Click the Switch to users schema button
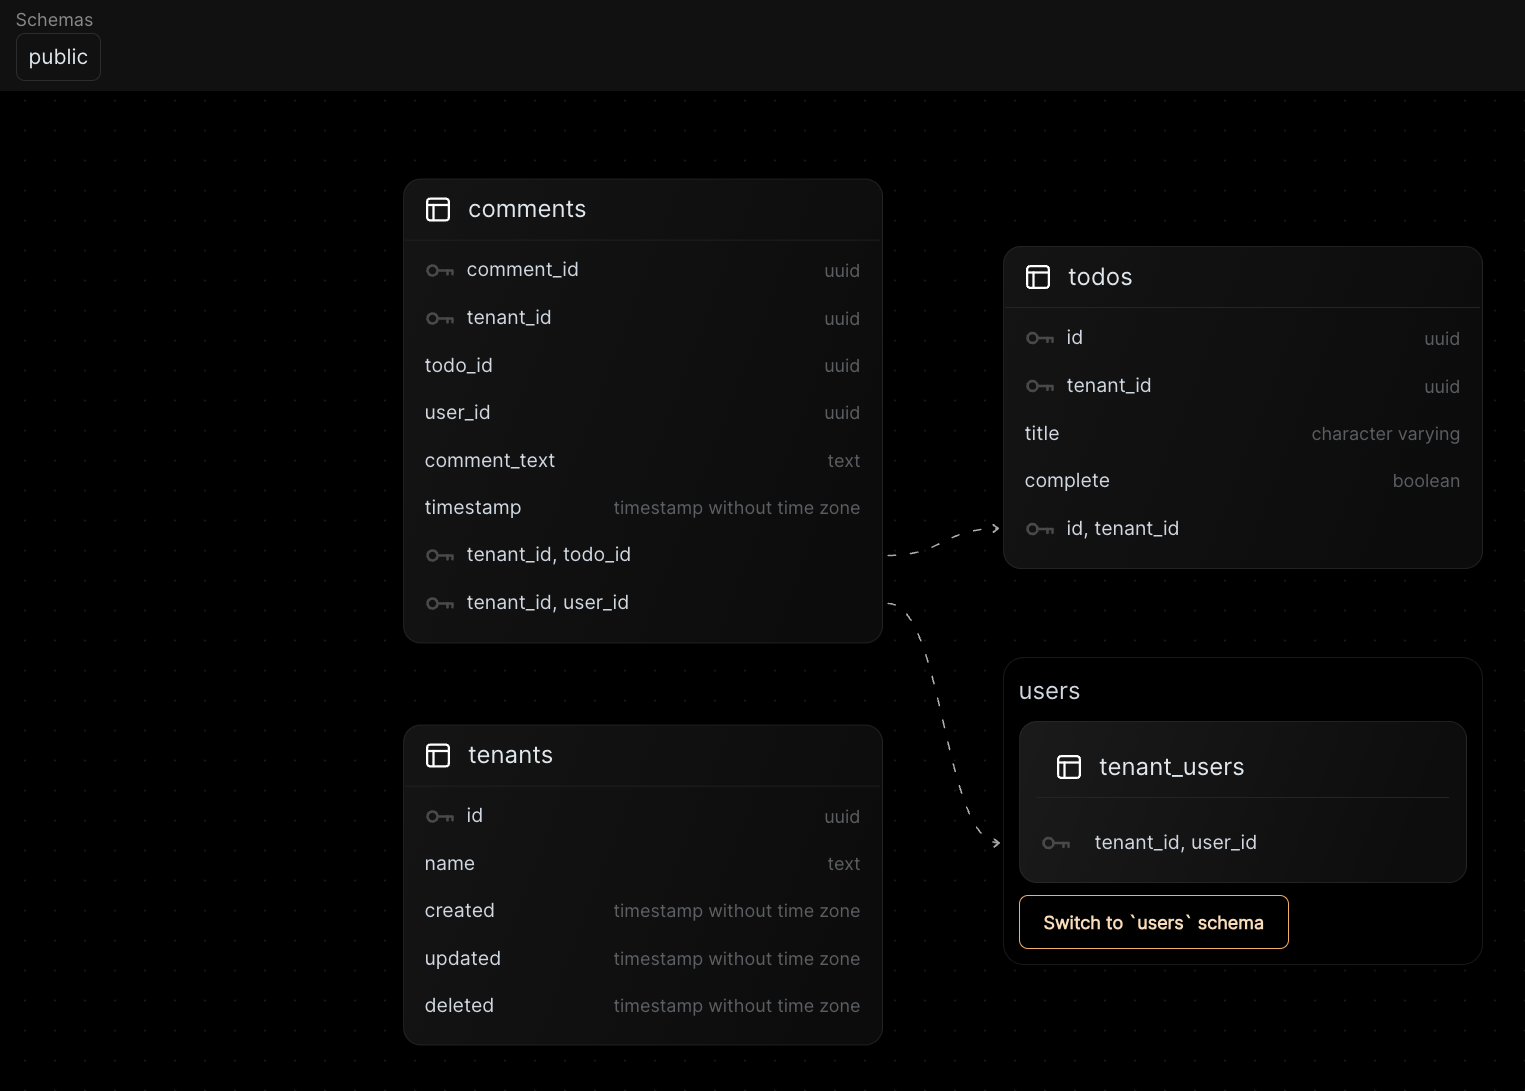 tap(1153, 922)
